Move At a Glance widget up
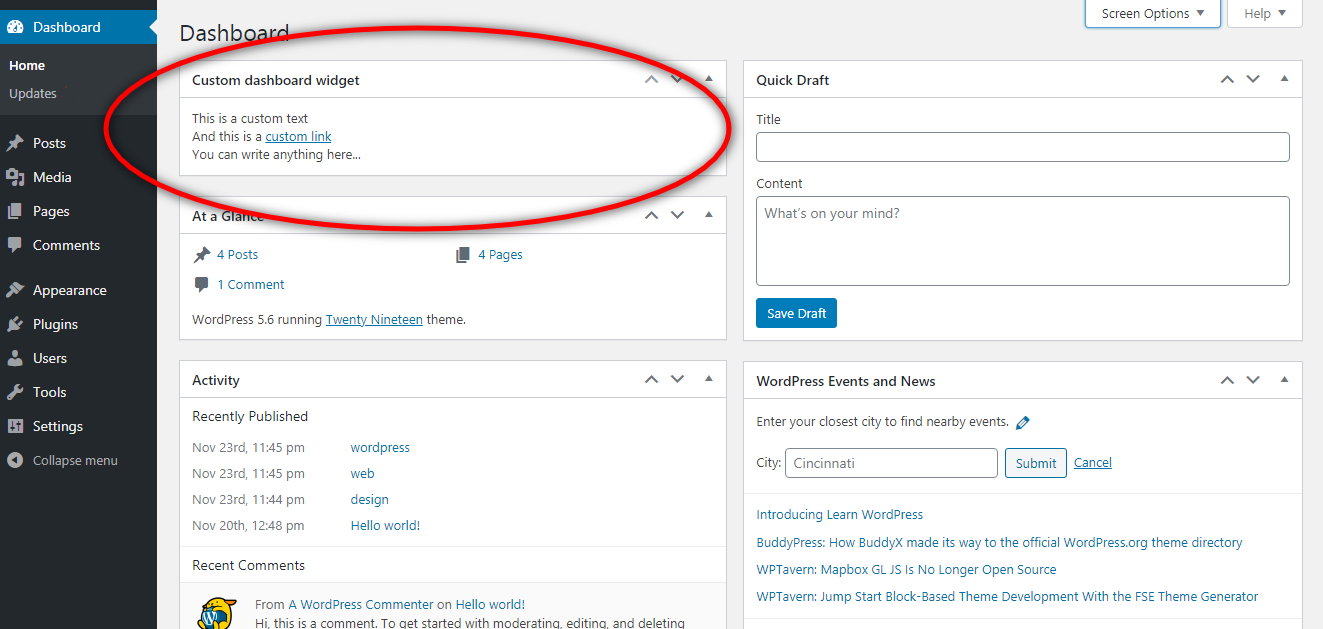The width and height of the screenshot is (1323, 629). (652, 215)
